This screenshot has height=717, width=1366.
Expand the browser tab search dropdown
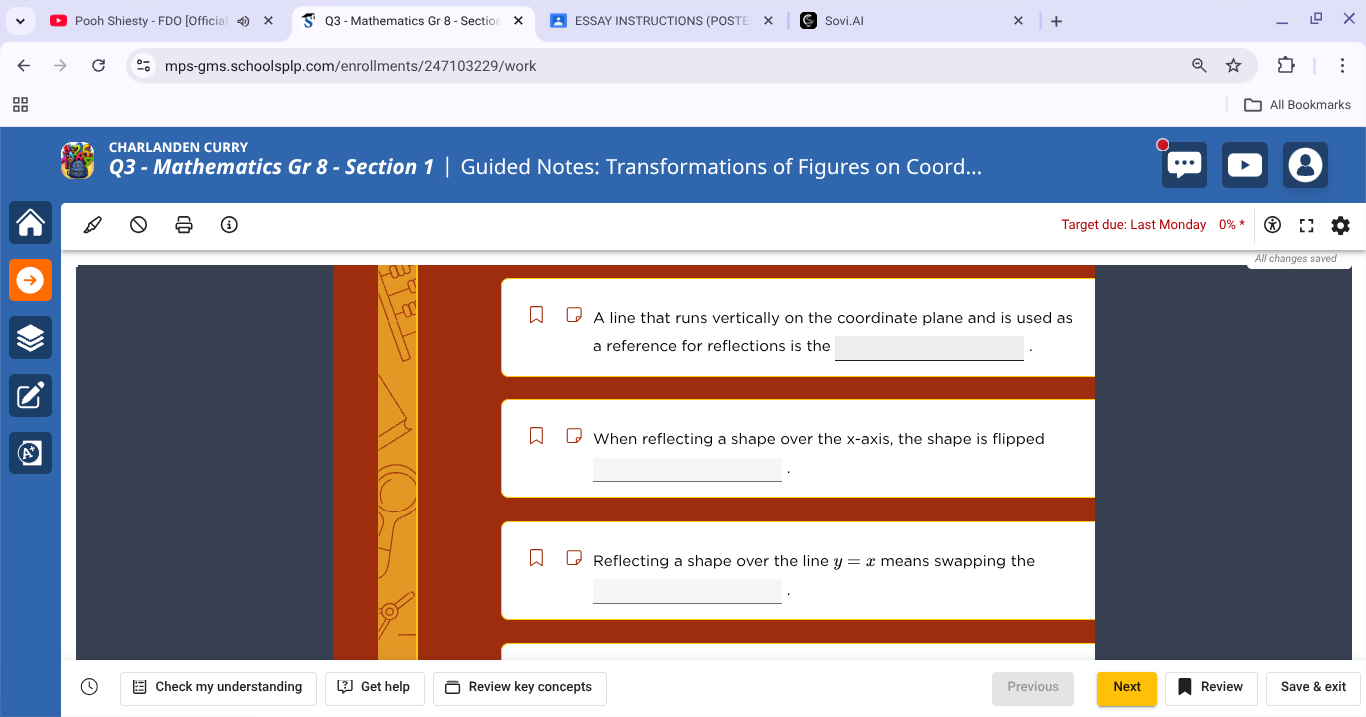point(20,20)
